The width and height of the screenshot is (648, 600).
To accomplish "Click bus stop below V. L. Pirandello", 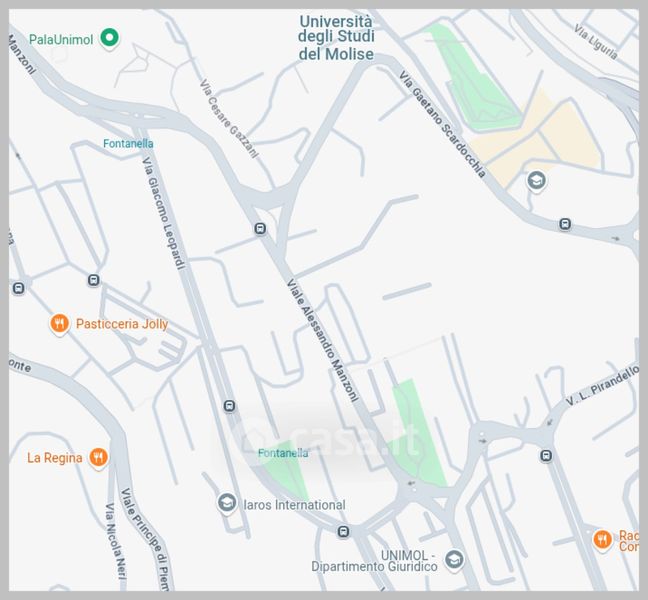I will click(546, 456).
